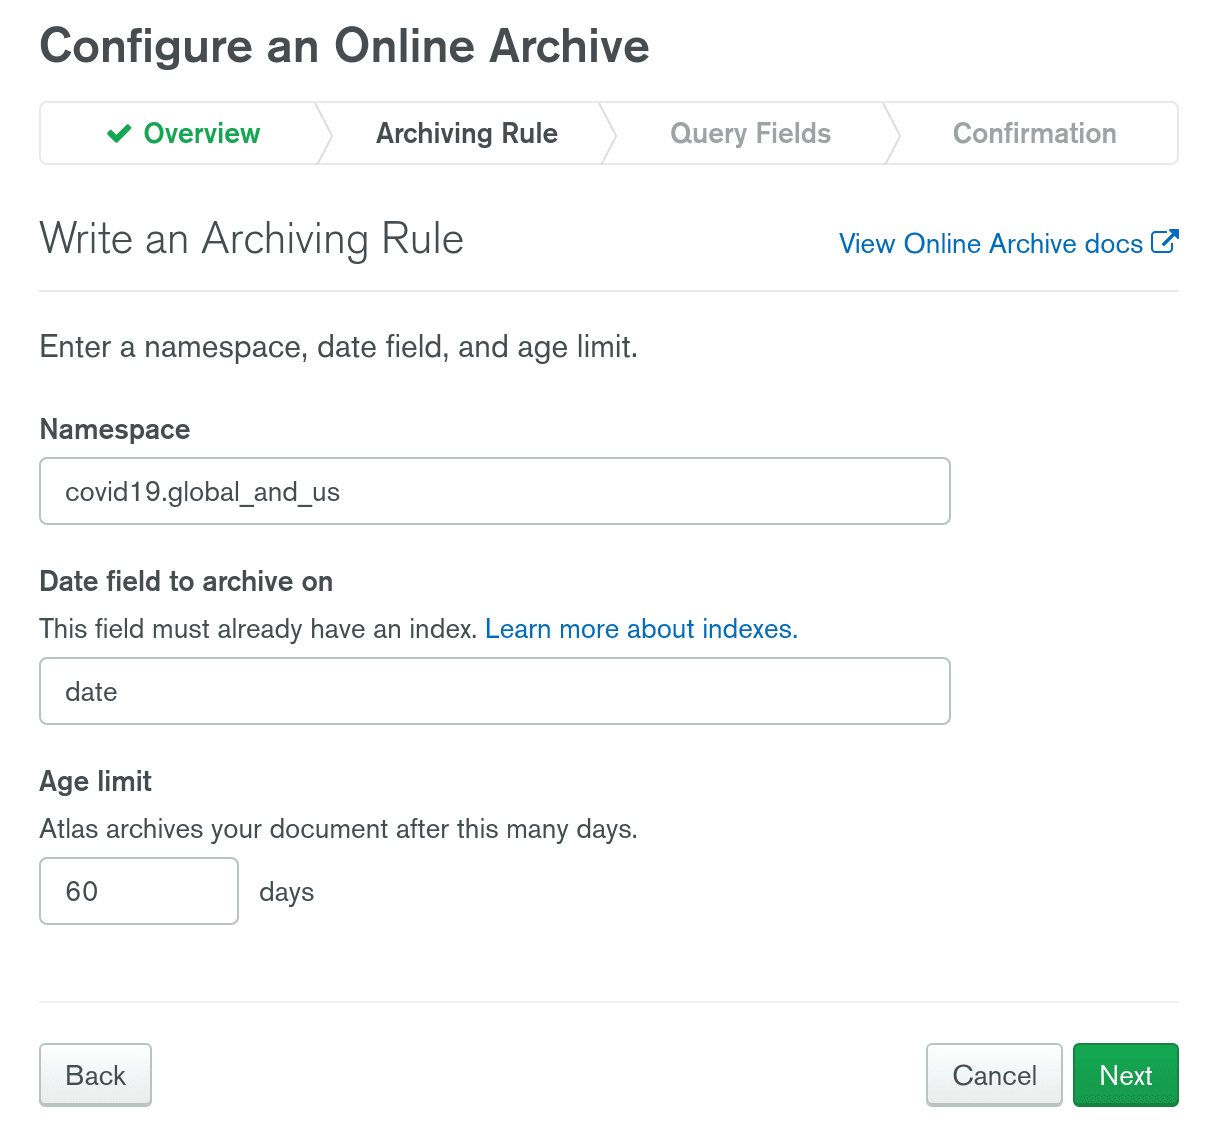Screen dimensions: 1216x1139
Task: Click the 'Date field to archive on' label
Action: coord(186,581)
